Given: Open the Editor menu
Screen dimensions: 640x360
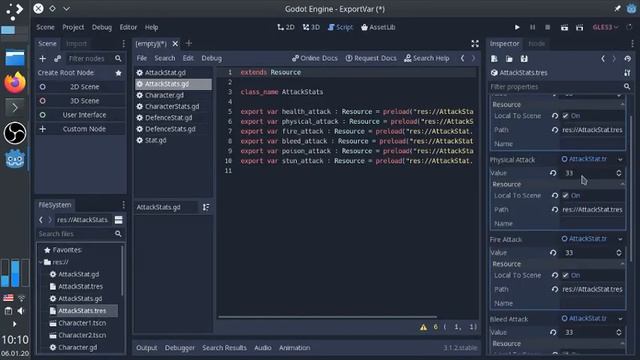Looking at the screenshot, I should (128, 27).
